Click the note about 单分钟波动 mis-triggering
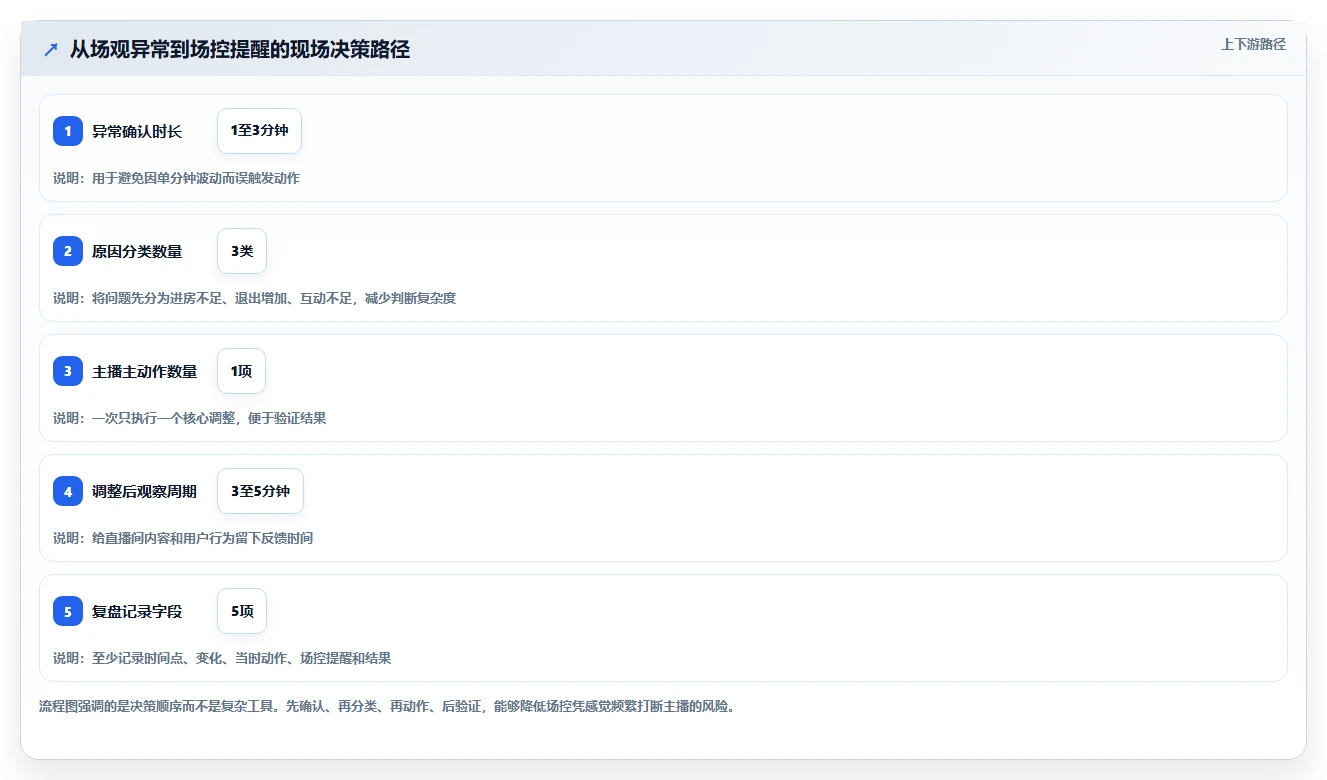 pyautogui.click(x=176, y=178)
